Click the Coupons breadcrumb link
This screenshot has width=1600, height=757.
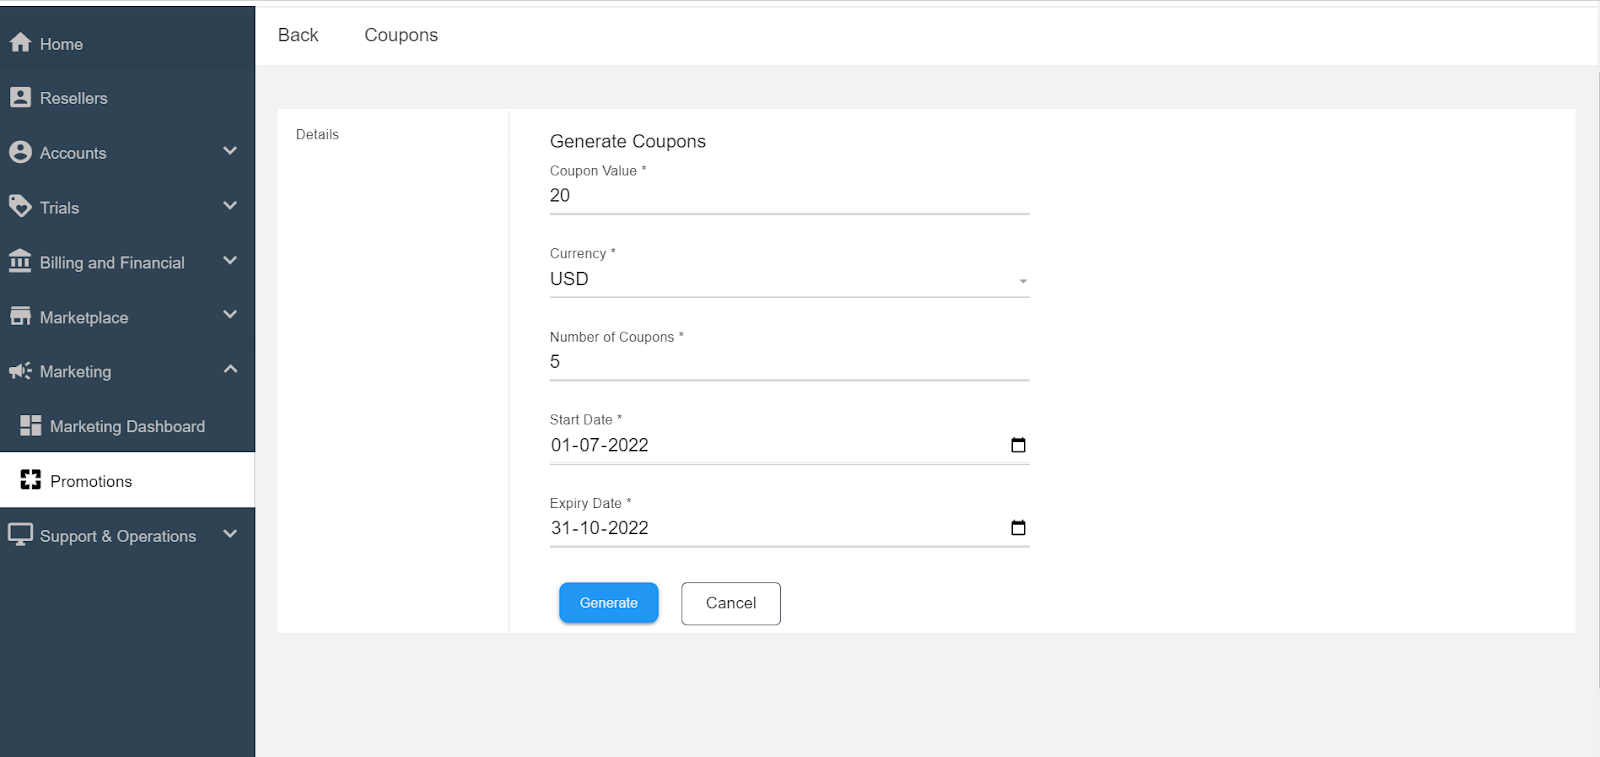[401, 35]
